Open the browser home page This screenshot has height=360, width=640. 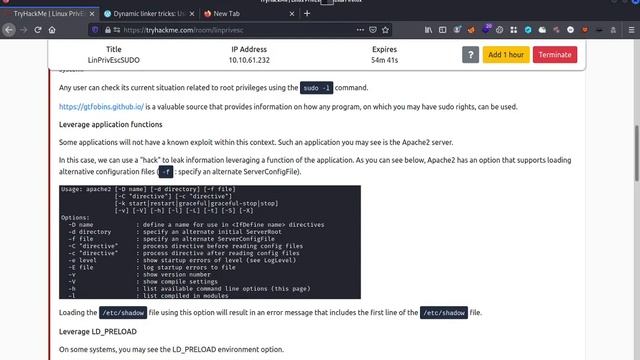pos(52,30)
